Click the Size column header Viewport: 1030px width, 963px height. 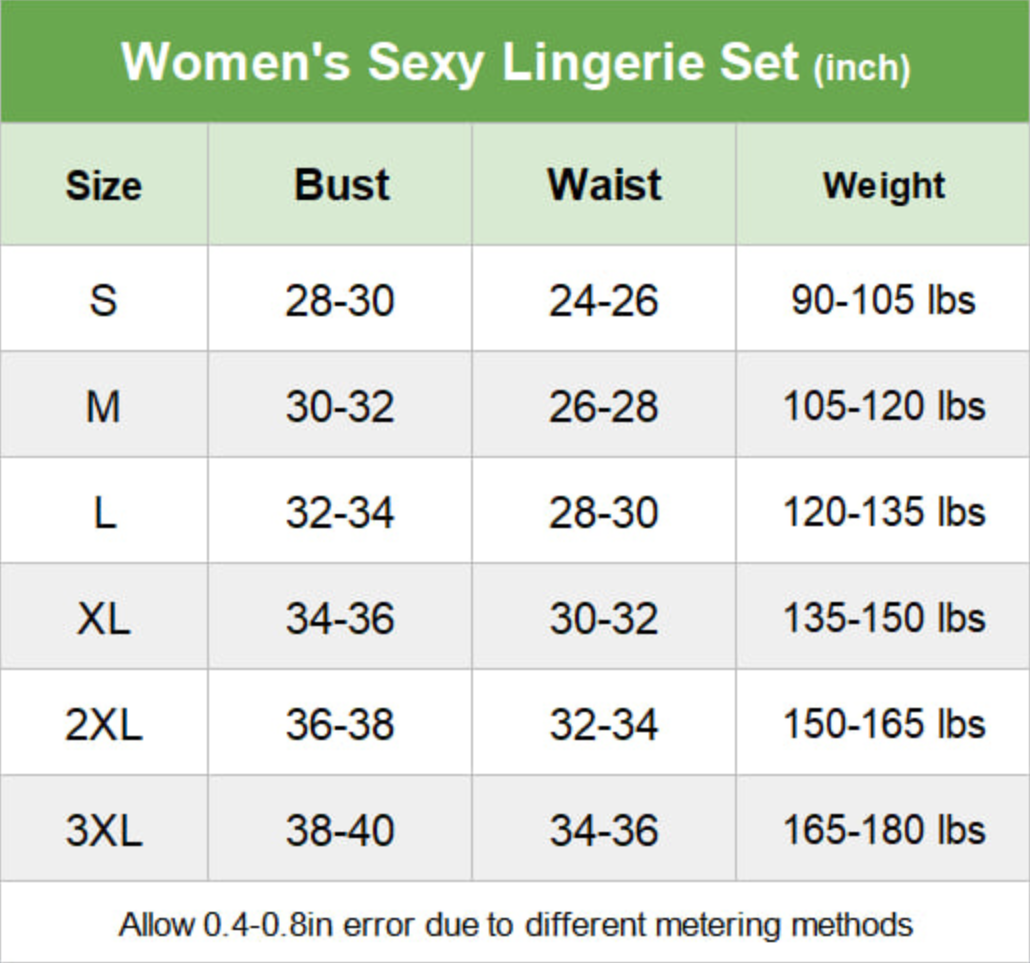point(104,186)
